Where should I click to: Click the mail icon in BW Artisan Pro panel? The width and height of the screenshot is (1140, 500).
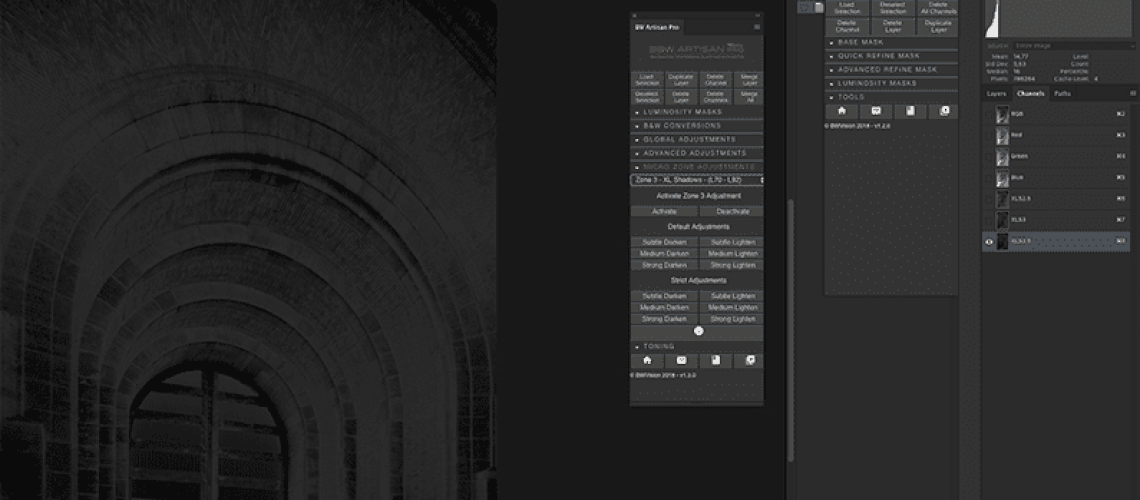[x=681, y=360]
